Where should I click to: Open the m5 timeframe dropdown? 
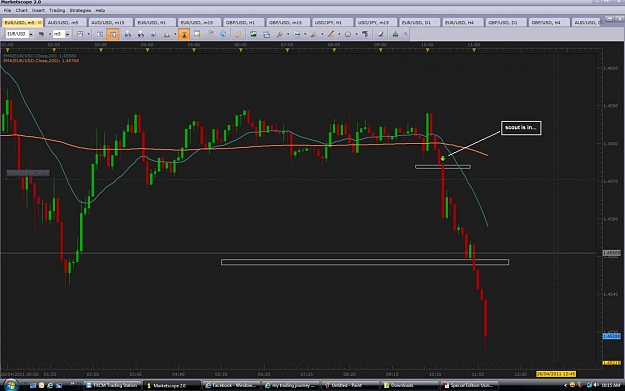[x=67, y=34]
